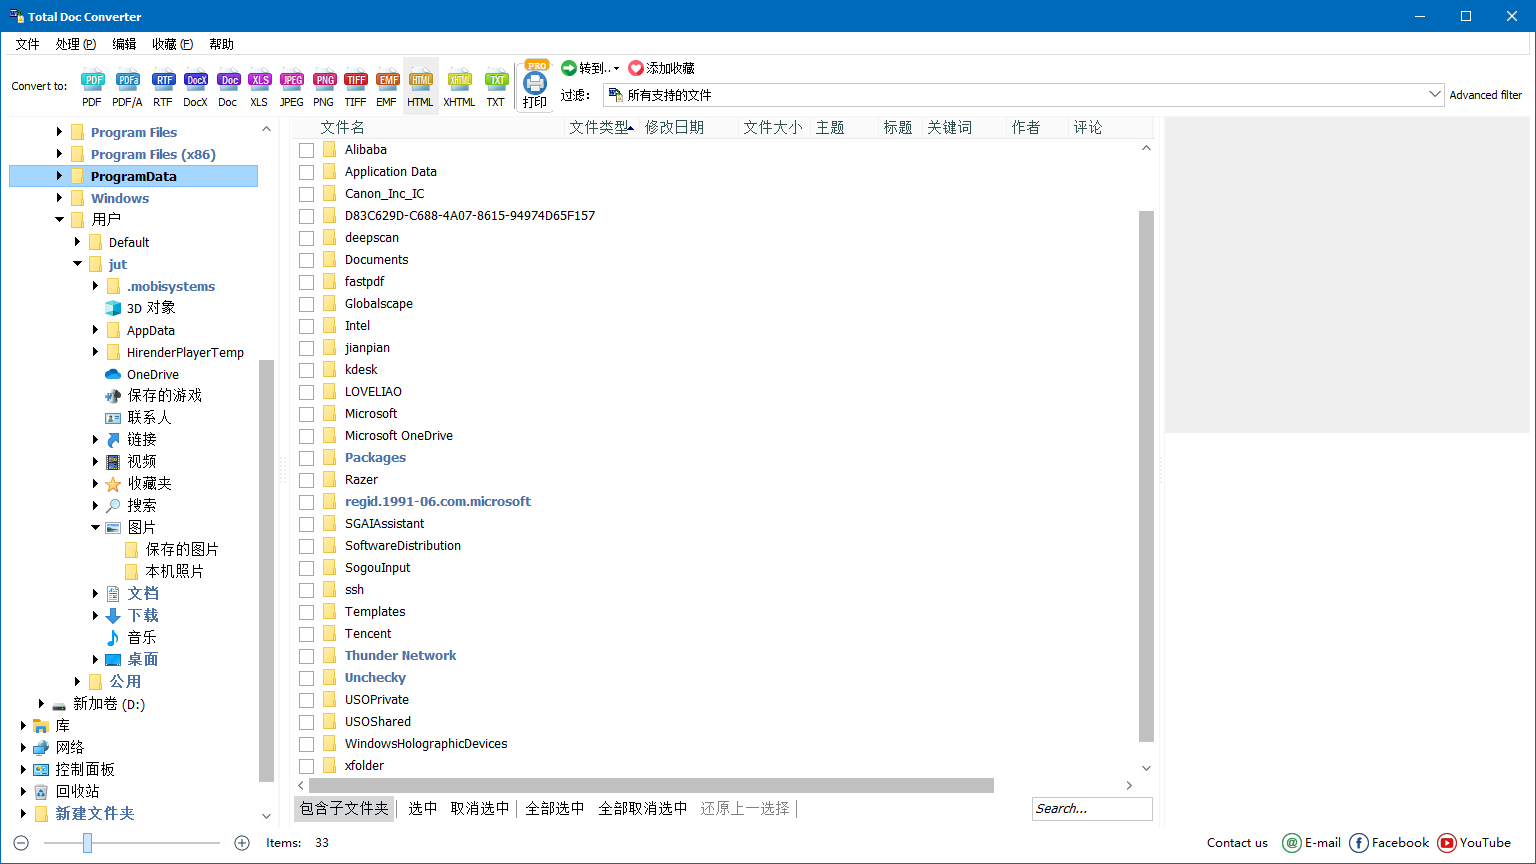The image size is (1536, 864).
Task: Expand the AppData tree node
Action: [x=96, y=330]
